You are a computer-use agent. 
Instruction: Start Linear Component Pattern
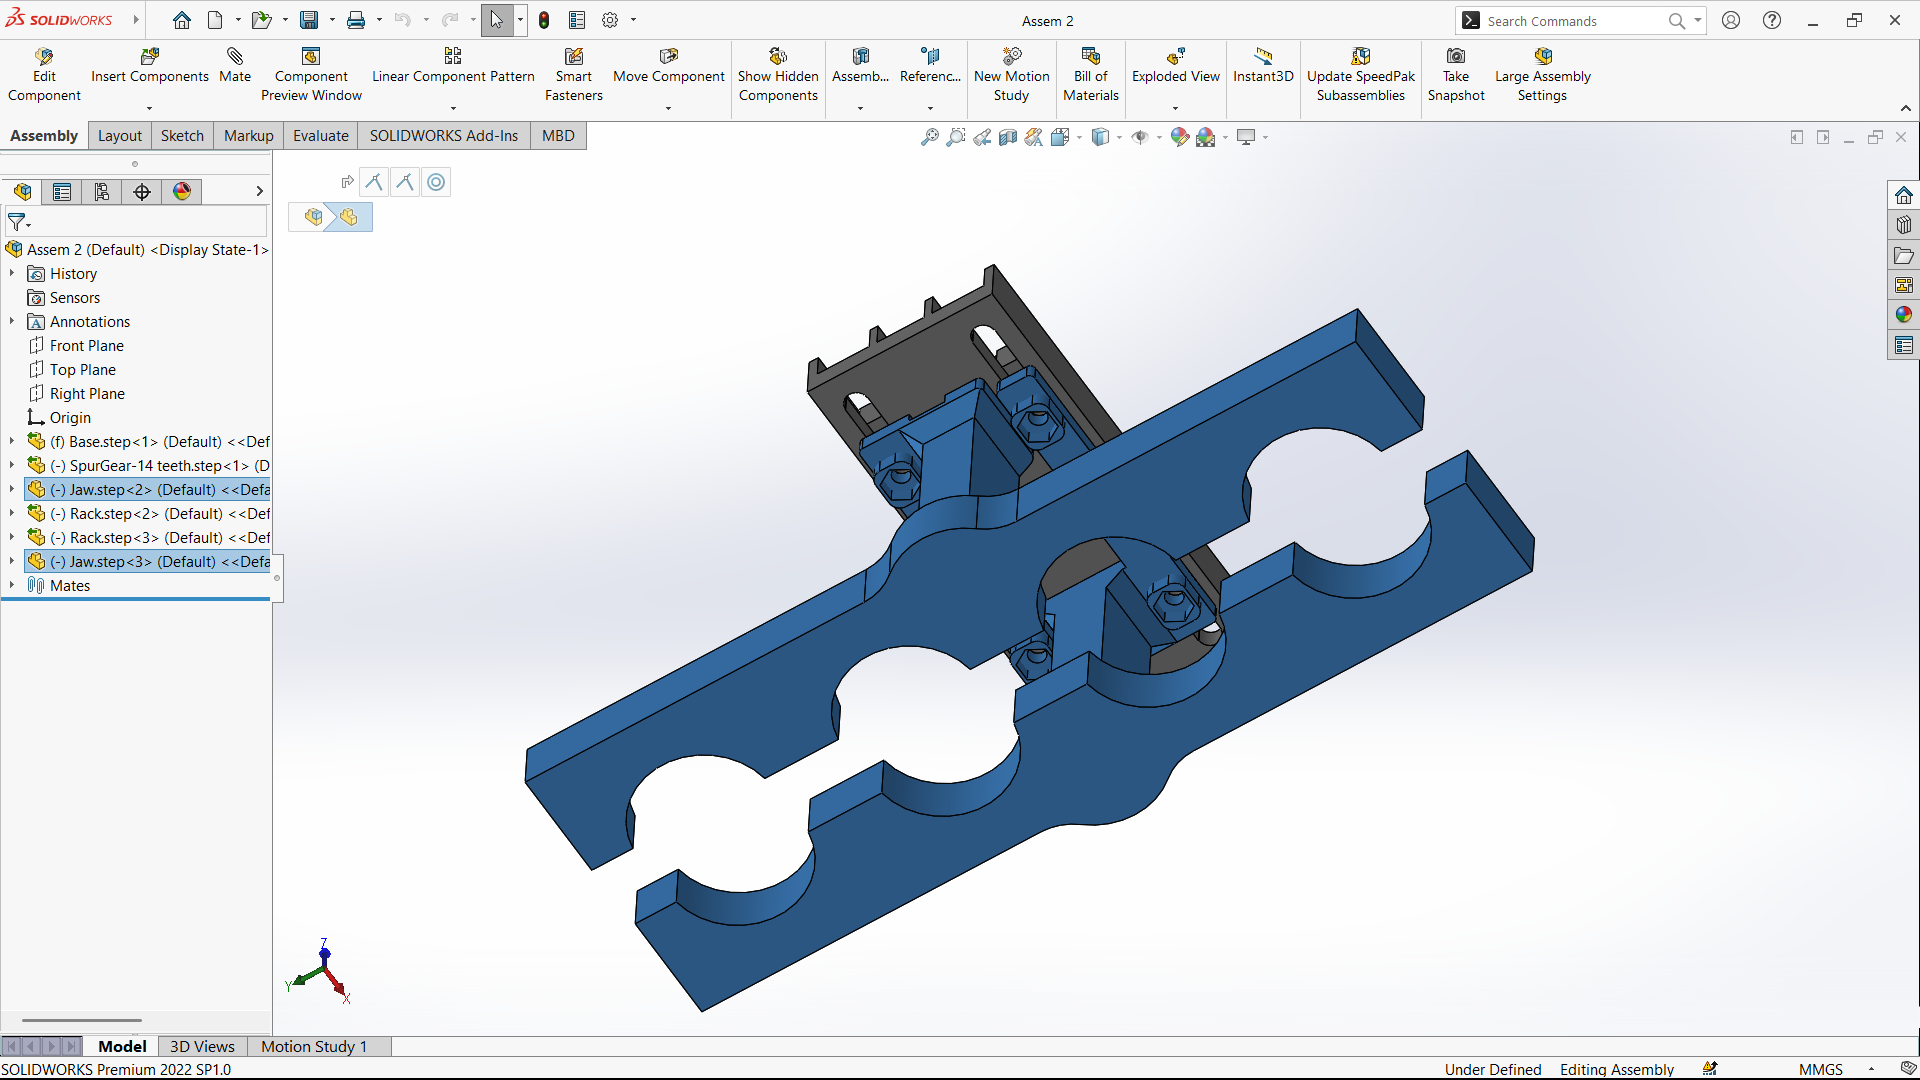(x=453, y=66)
